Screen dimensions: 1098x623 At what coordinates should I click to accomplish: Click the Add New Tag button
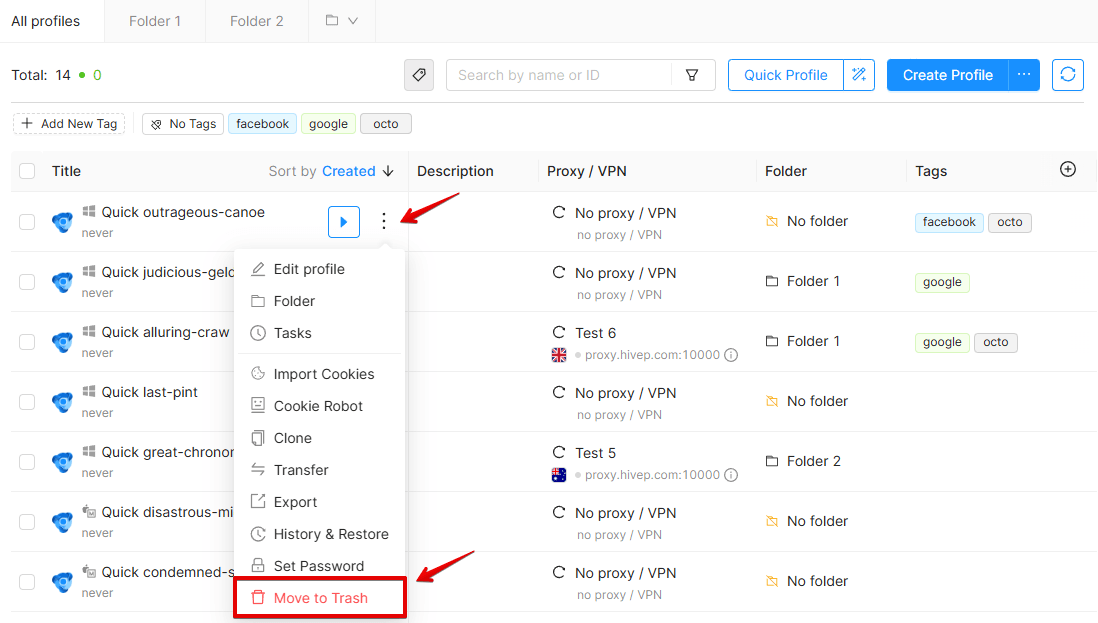(x=69, y=124)
